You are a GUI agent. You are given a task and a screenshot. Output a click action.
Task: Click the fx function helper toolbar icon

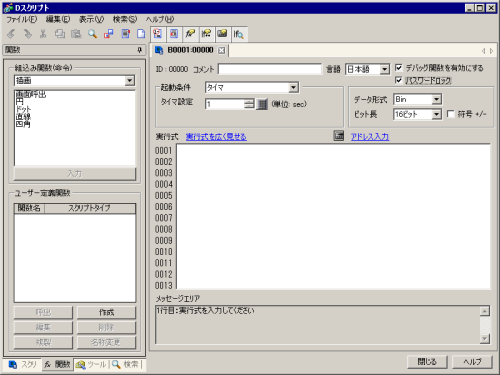coord(190,34)
